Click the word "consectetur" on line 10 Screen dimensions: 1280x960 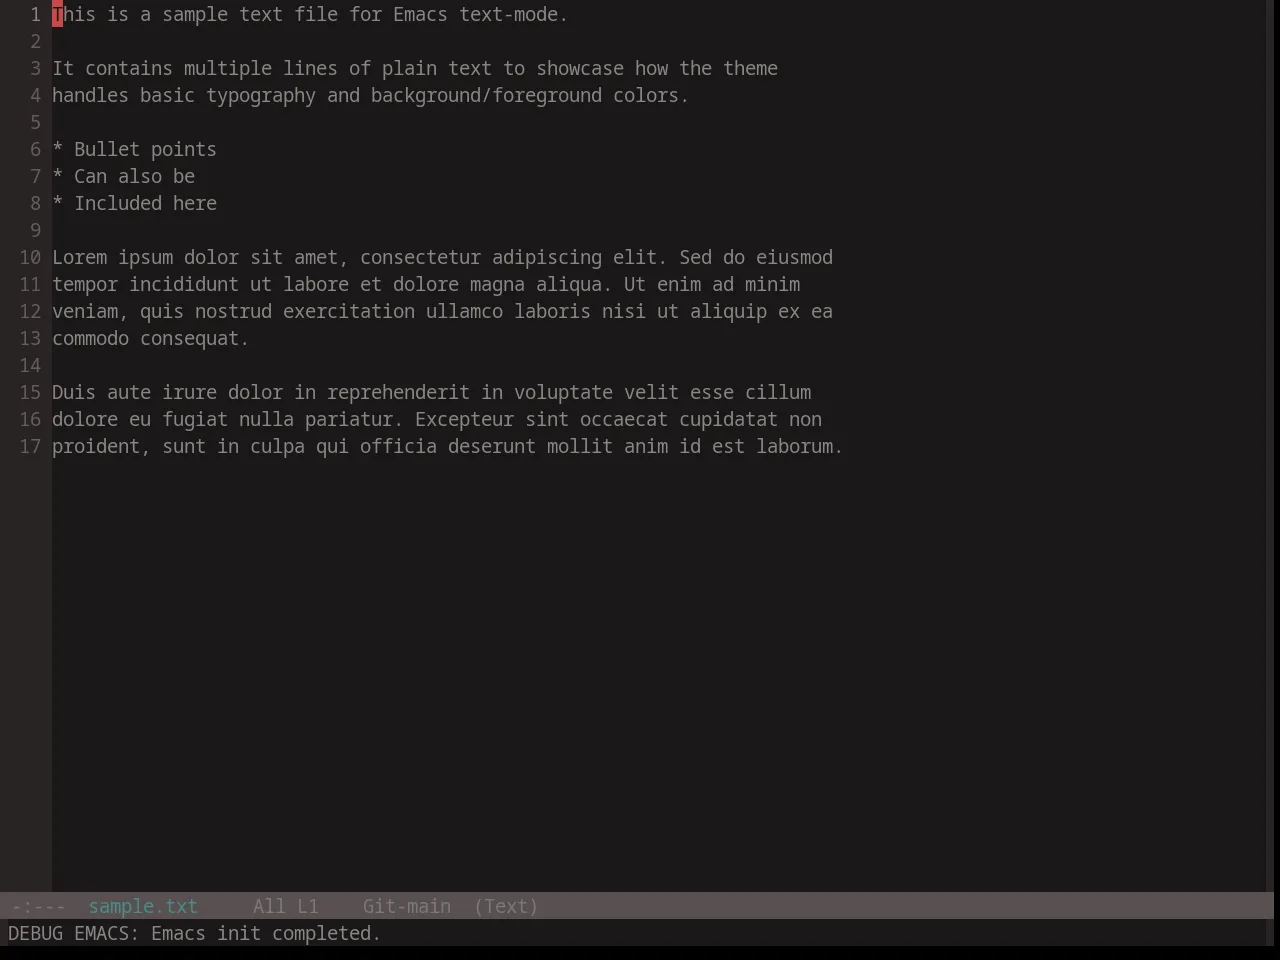421,258
